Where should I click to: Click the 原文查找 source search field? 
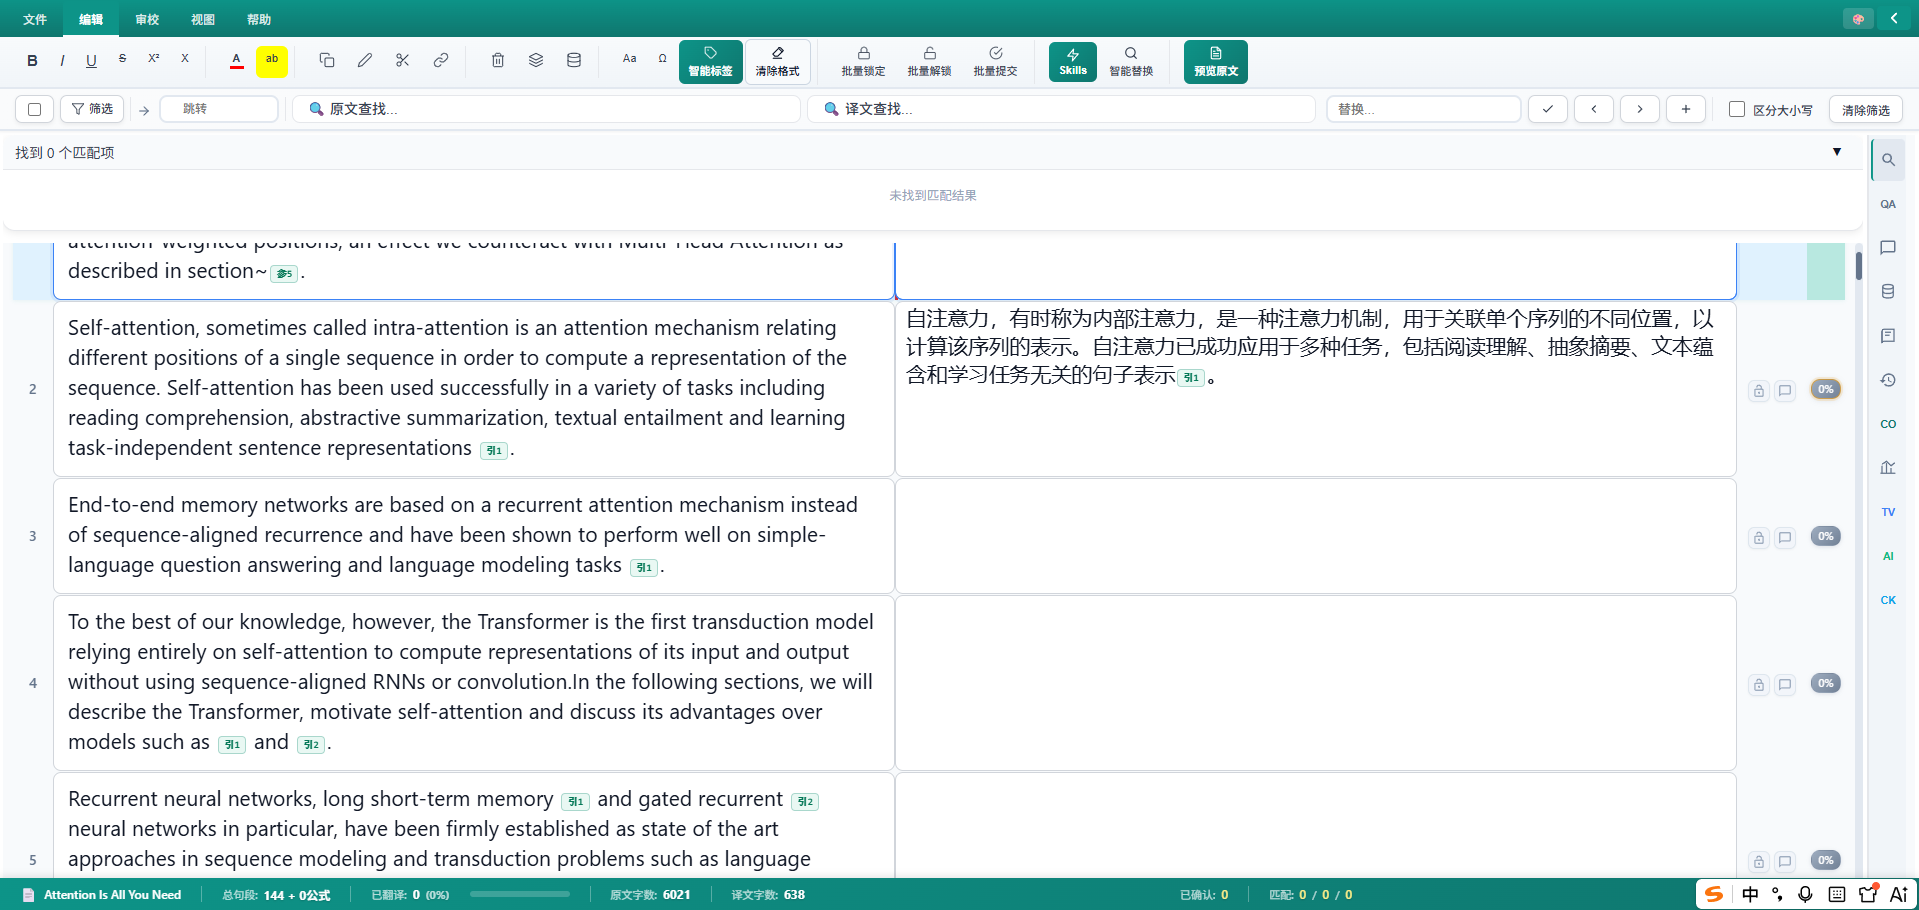coord(547,109)
